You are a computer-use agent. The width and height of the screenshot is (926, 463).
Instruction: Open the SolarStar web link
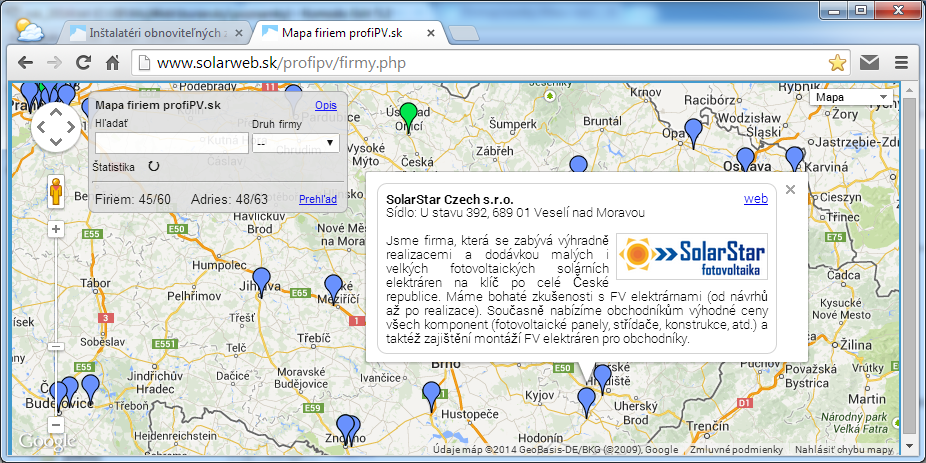756,199
